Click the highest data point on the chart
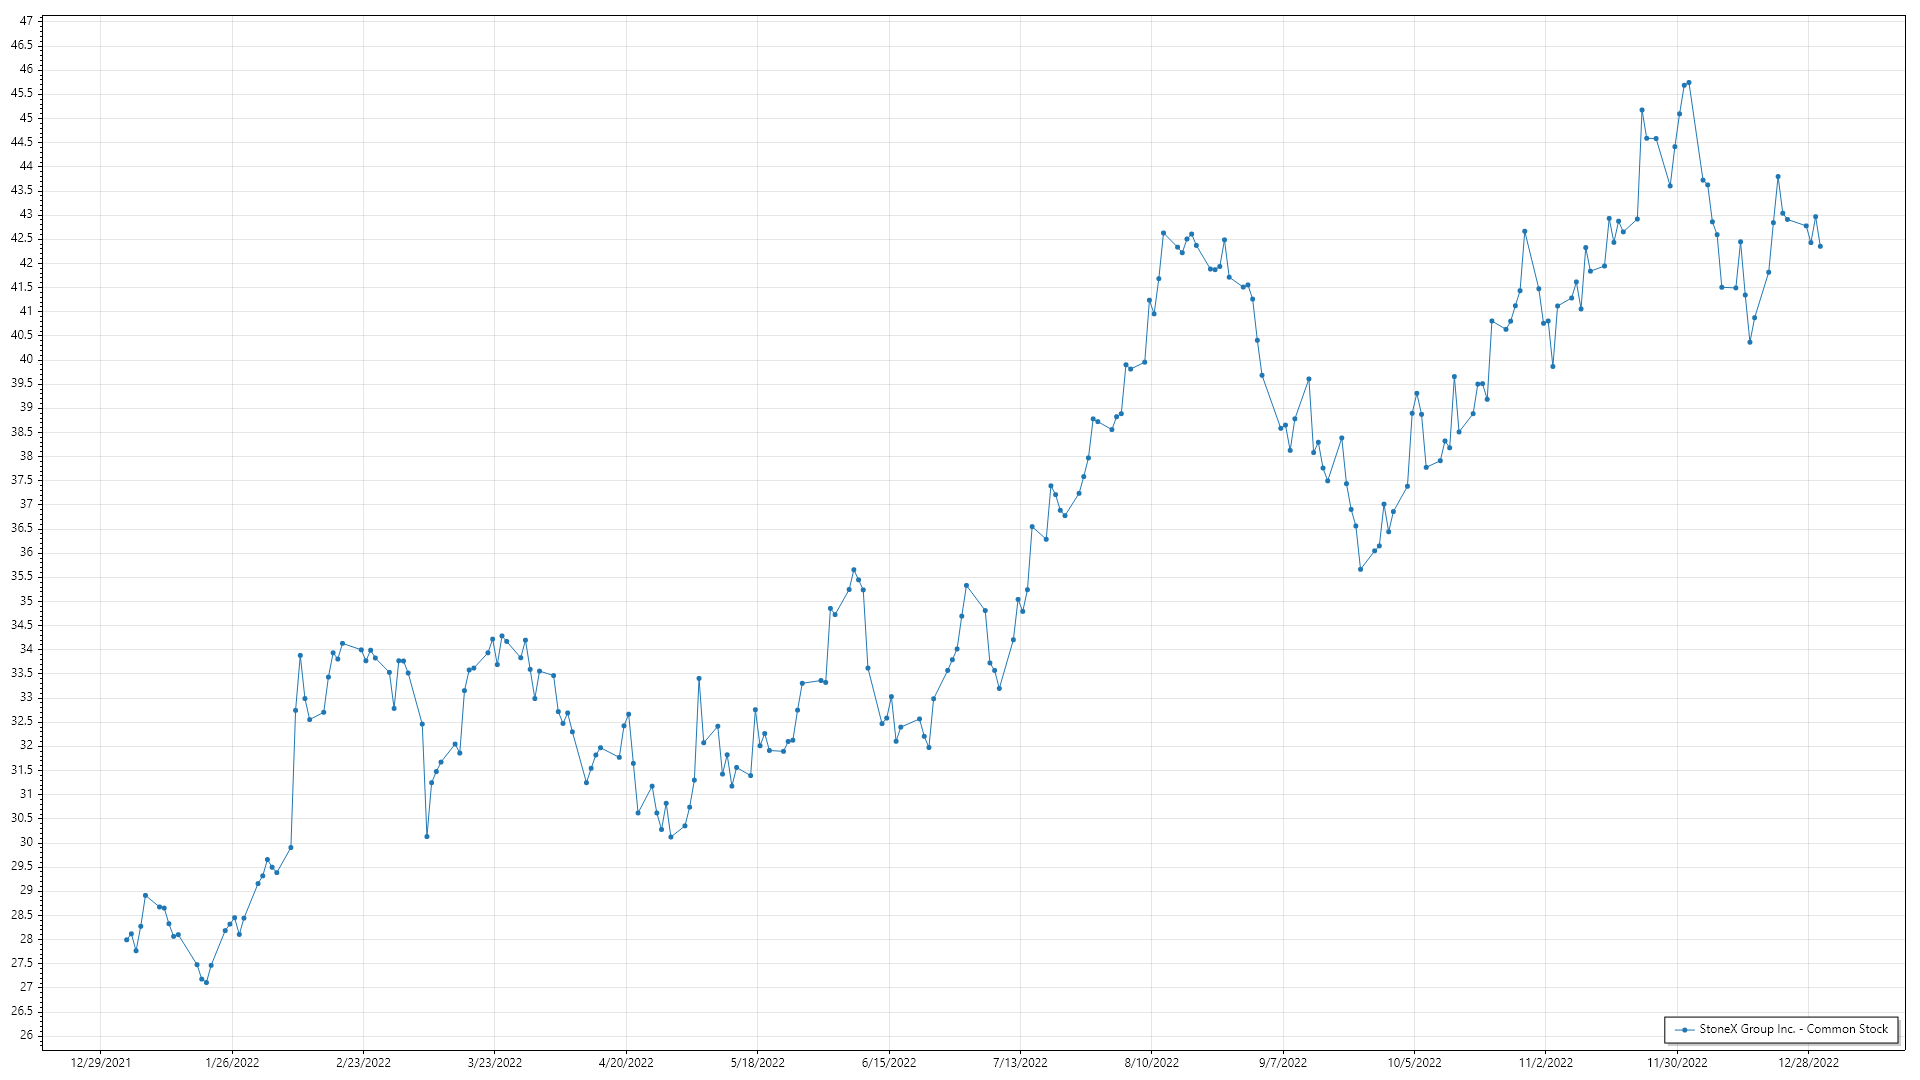Screen dimensions: 1920x1080 pos(1689,83)
